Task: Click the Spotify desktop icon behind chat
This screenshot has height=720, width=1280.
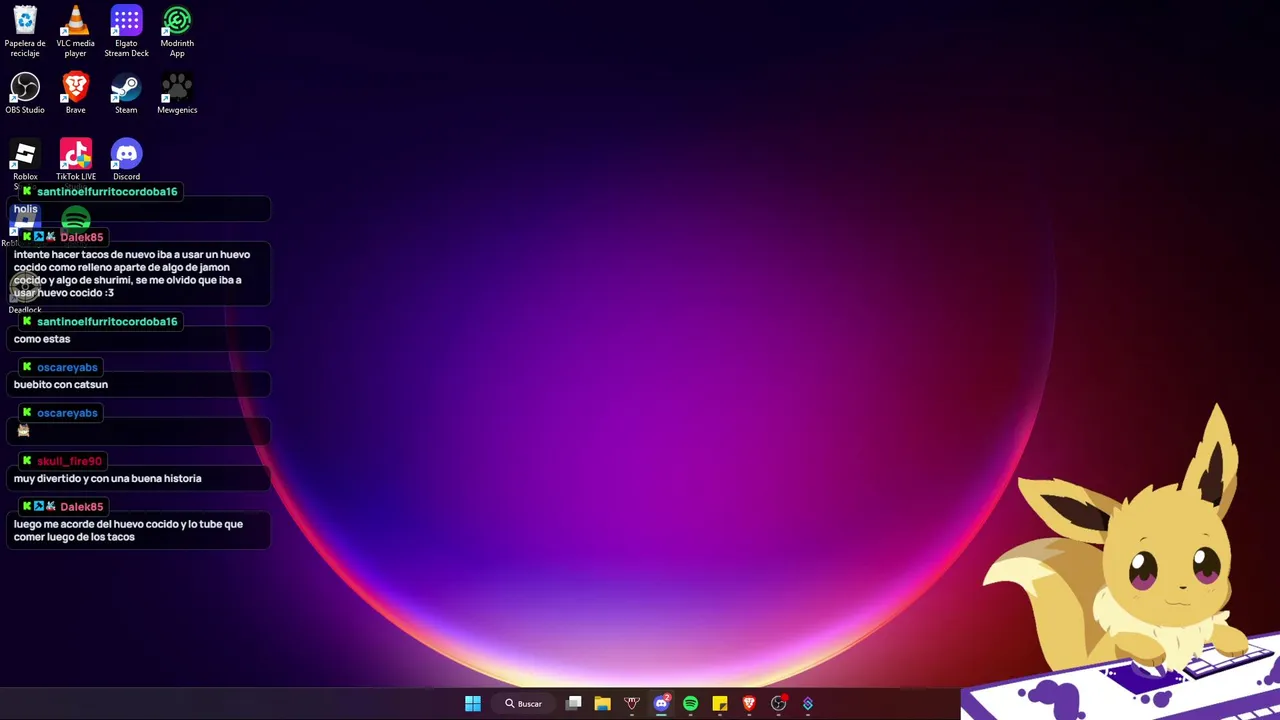Action: tap(76, 219)
